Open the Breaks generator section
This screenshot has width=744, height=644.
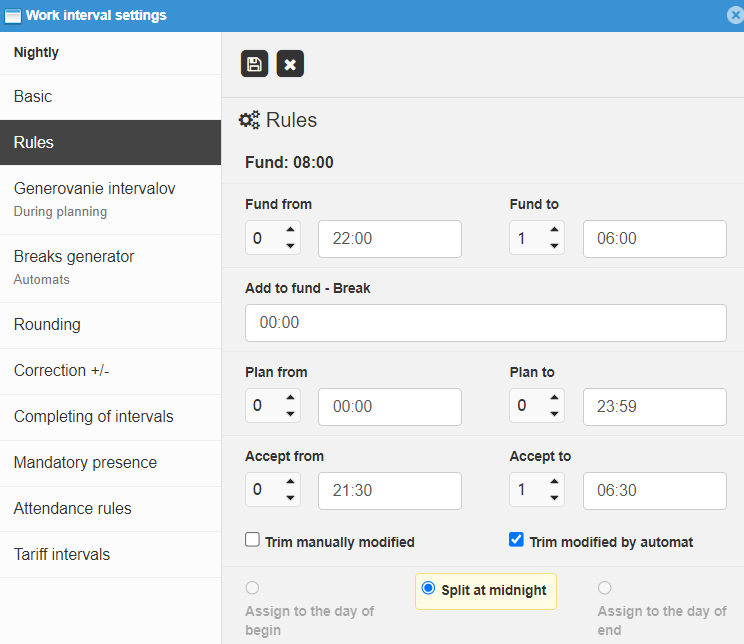pos(111,268)
